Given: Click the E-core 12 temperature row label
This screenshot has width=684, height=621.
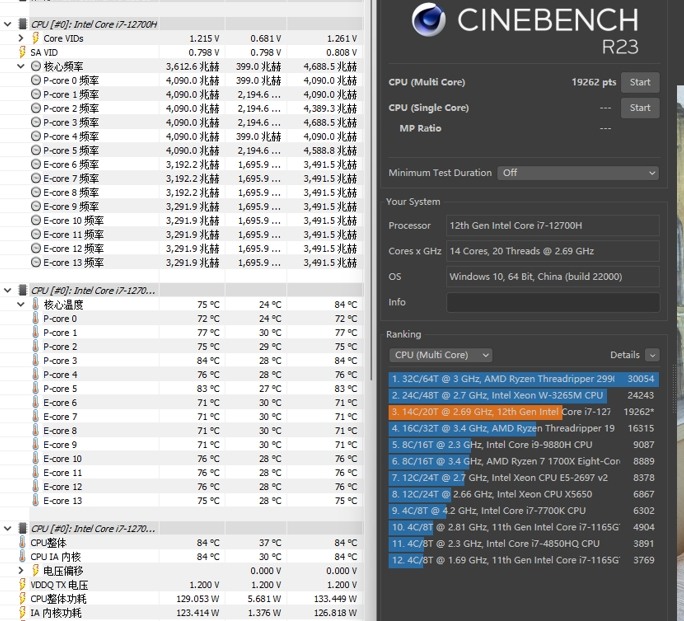Looking at the screenshot, I should coord(62,487).
